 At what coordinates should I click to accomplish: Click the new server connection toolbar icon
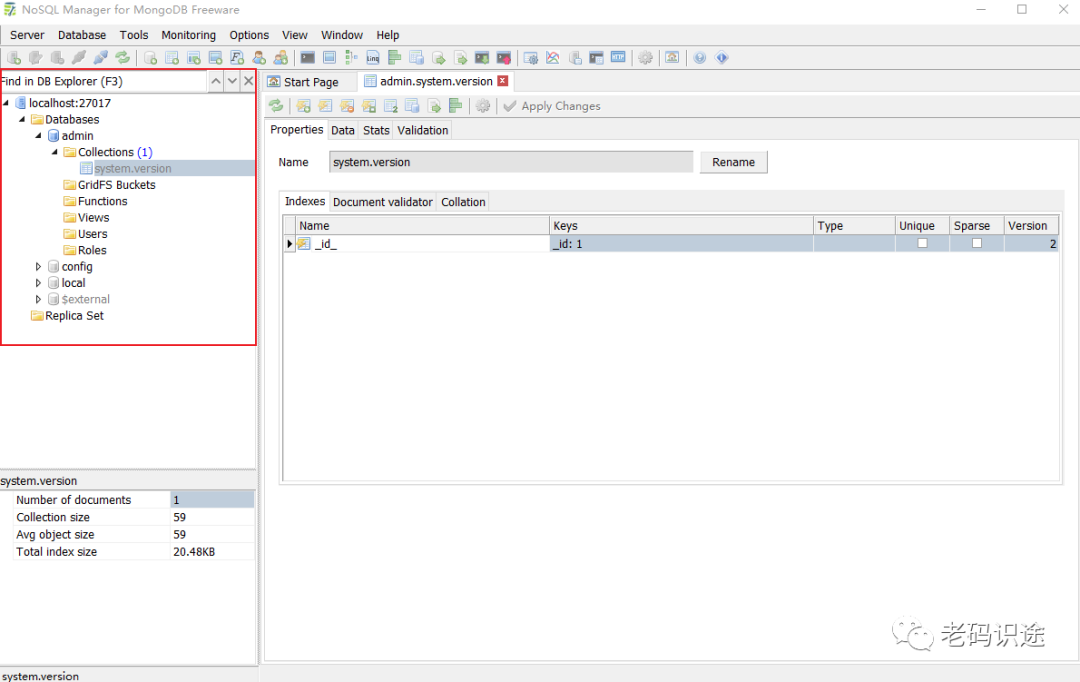[x=14, y=58]
